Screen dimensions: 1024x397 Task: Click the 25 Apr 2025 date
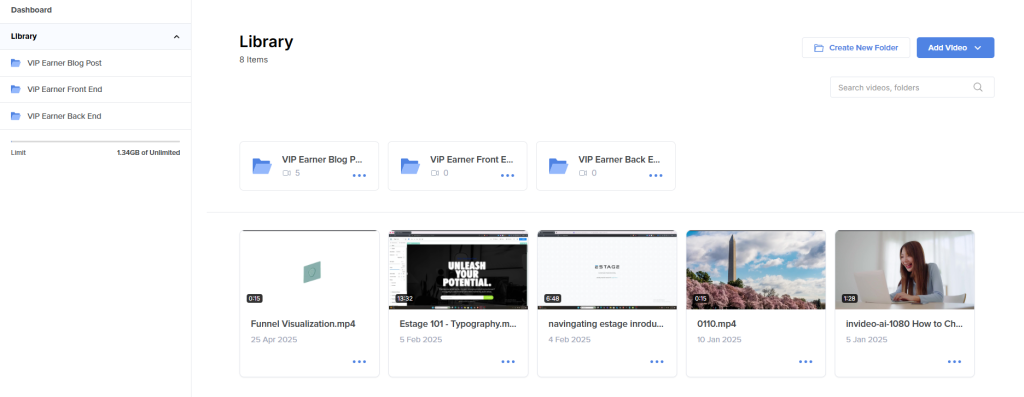(x=274, y=340)
